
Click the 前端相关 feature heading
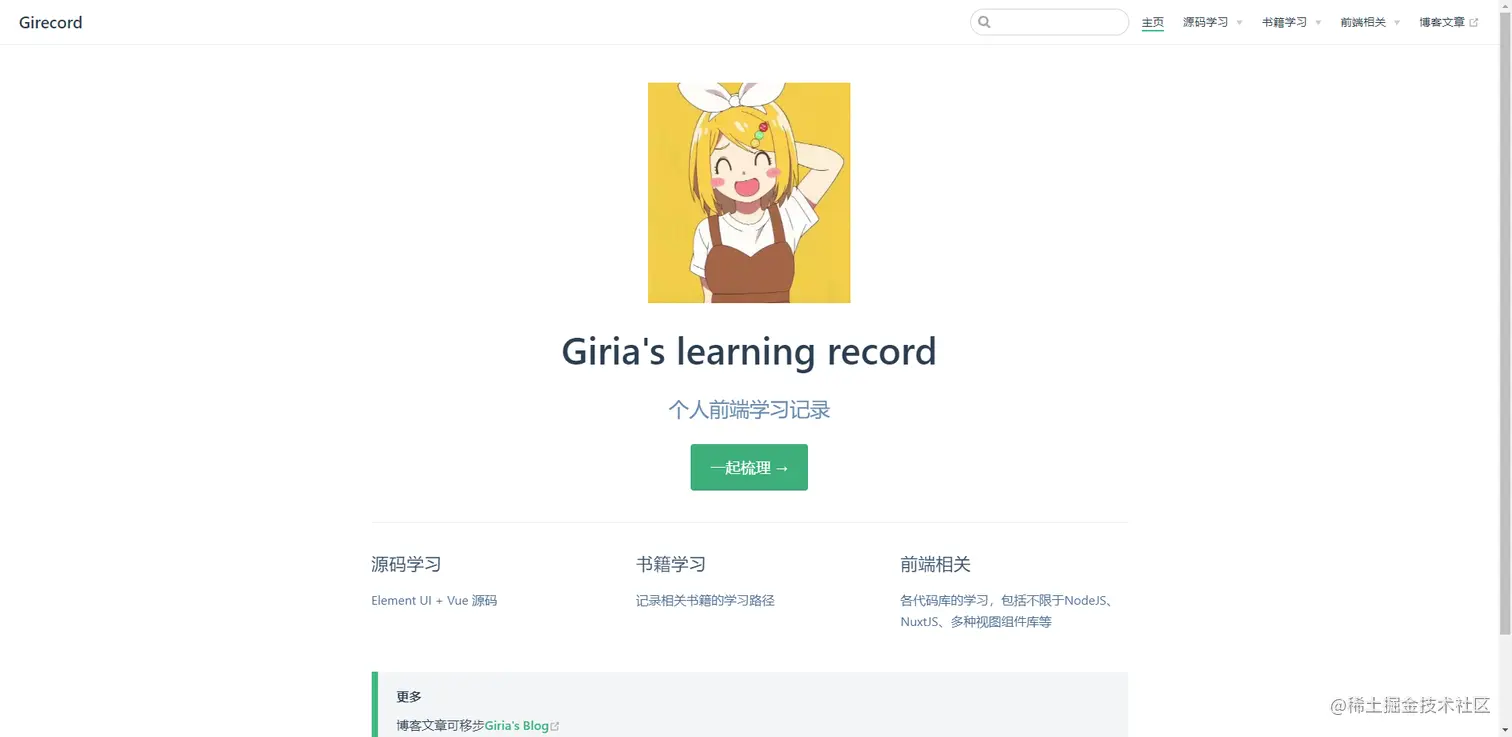[x=935, y=564]
